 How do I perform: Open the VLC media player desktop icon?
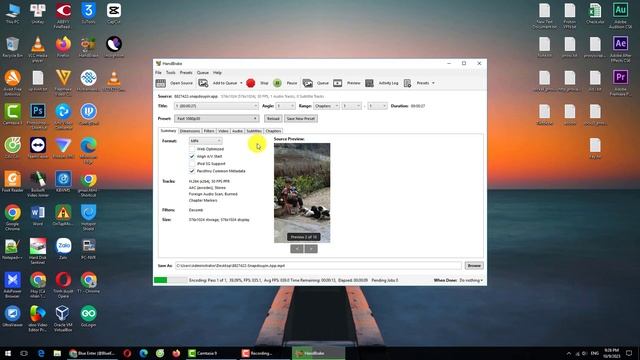click(38, 44)
